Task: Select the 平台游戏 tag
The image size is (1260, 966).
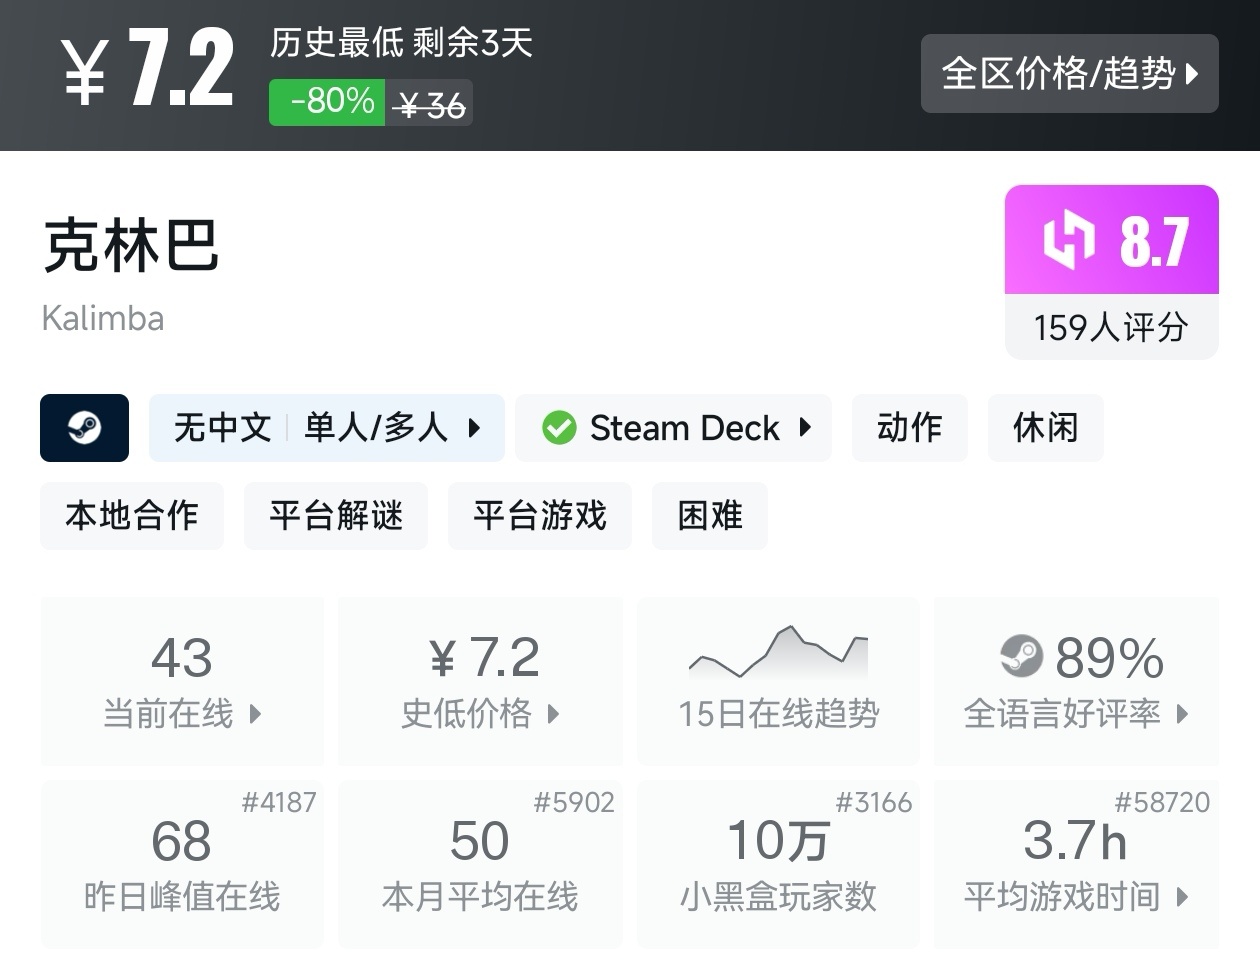Action: (540, 516)
